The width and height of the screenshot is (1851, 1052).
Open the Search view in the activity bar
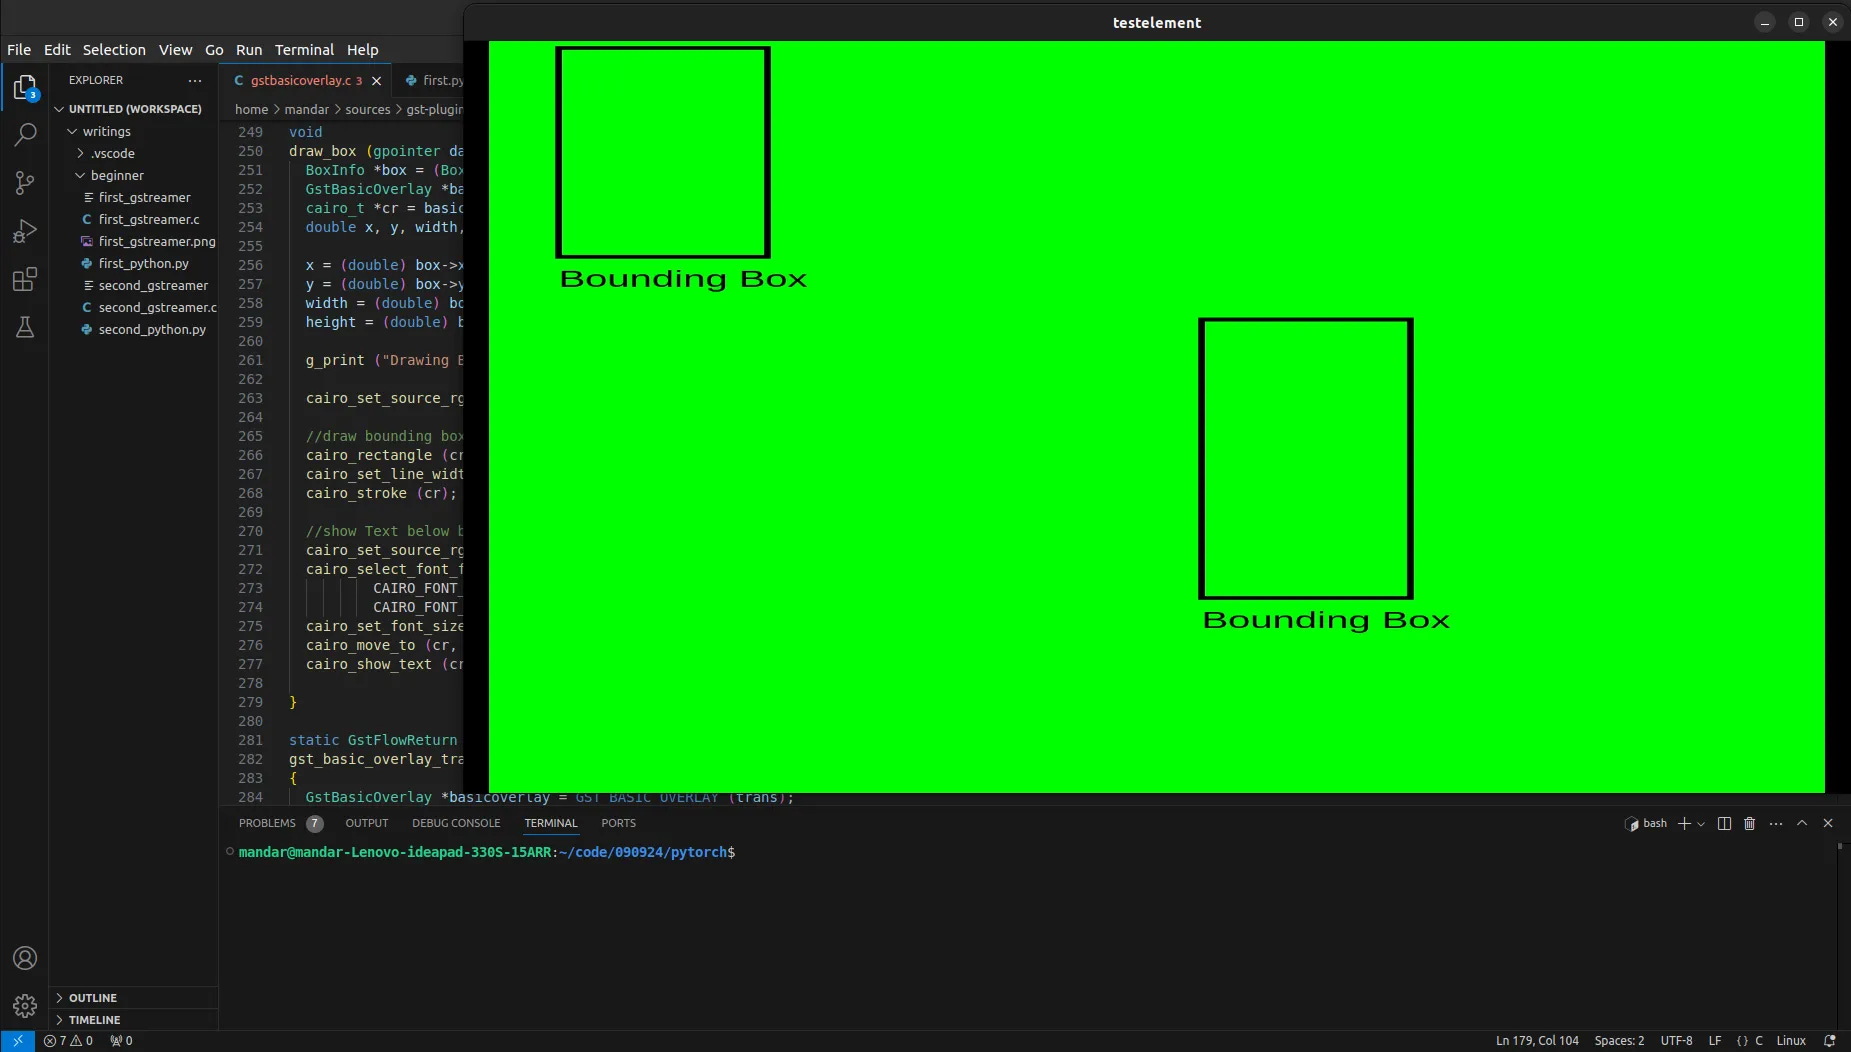[x=25, y=134]
